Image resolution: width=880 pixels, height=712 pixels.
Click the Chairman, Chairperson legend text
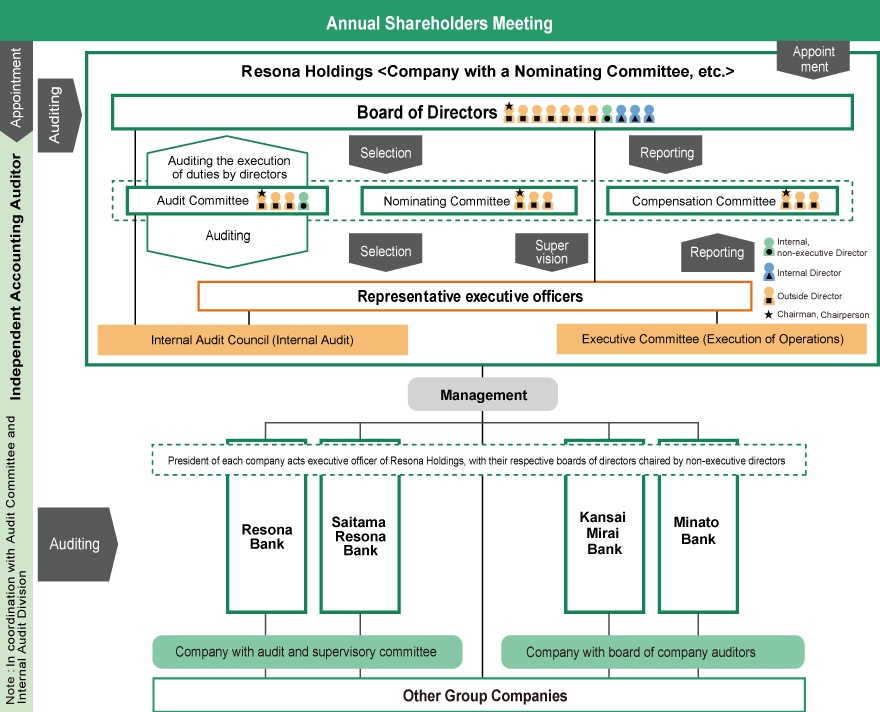click(x=823, y=314)
